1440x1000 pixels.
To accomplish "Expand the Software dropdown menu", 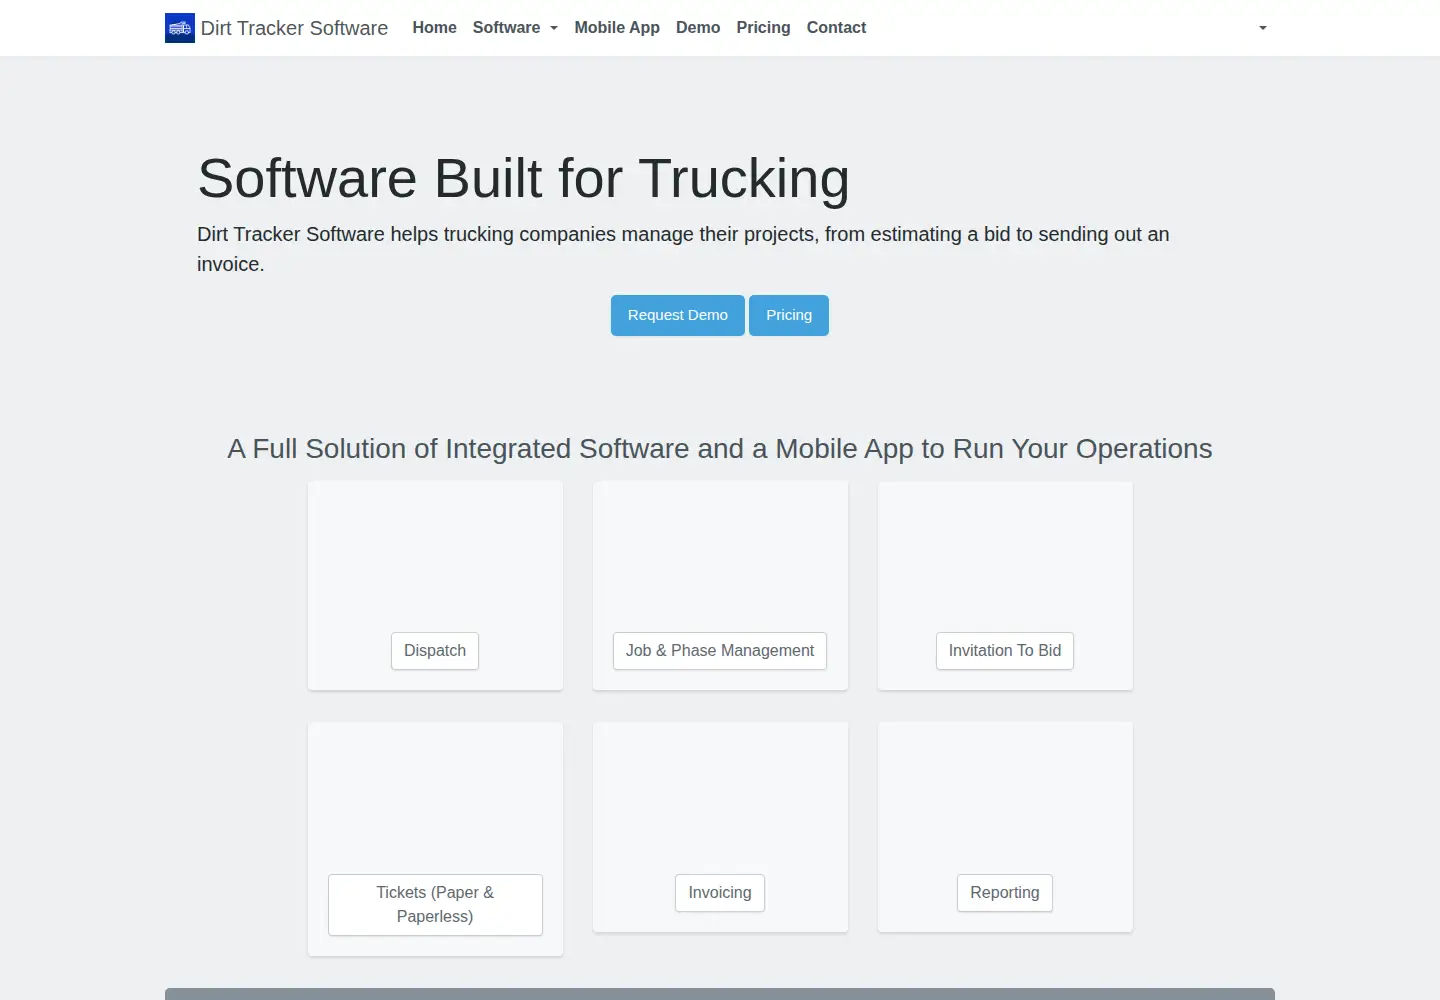I will click(x=515, y=28).
